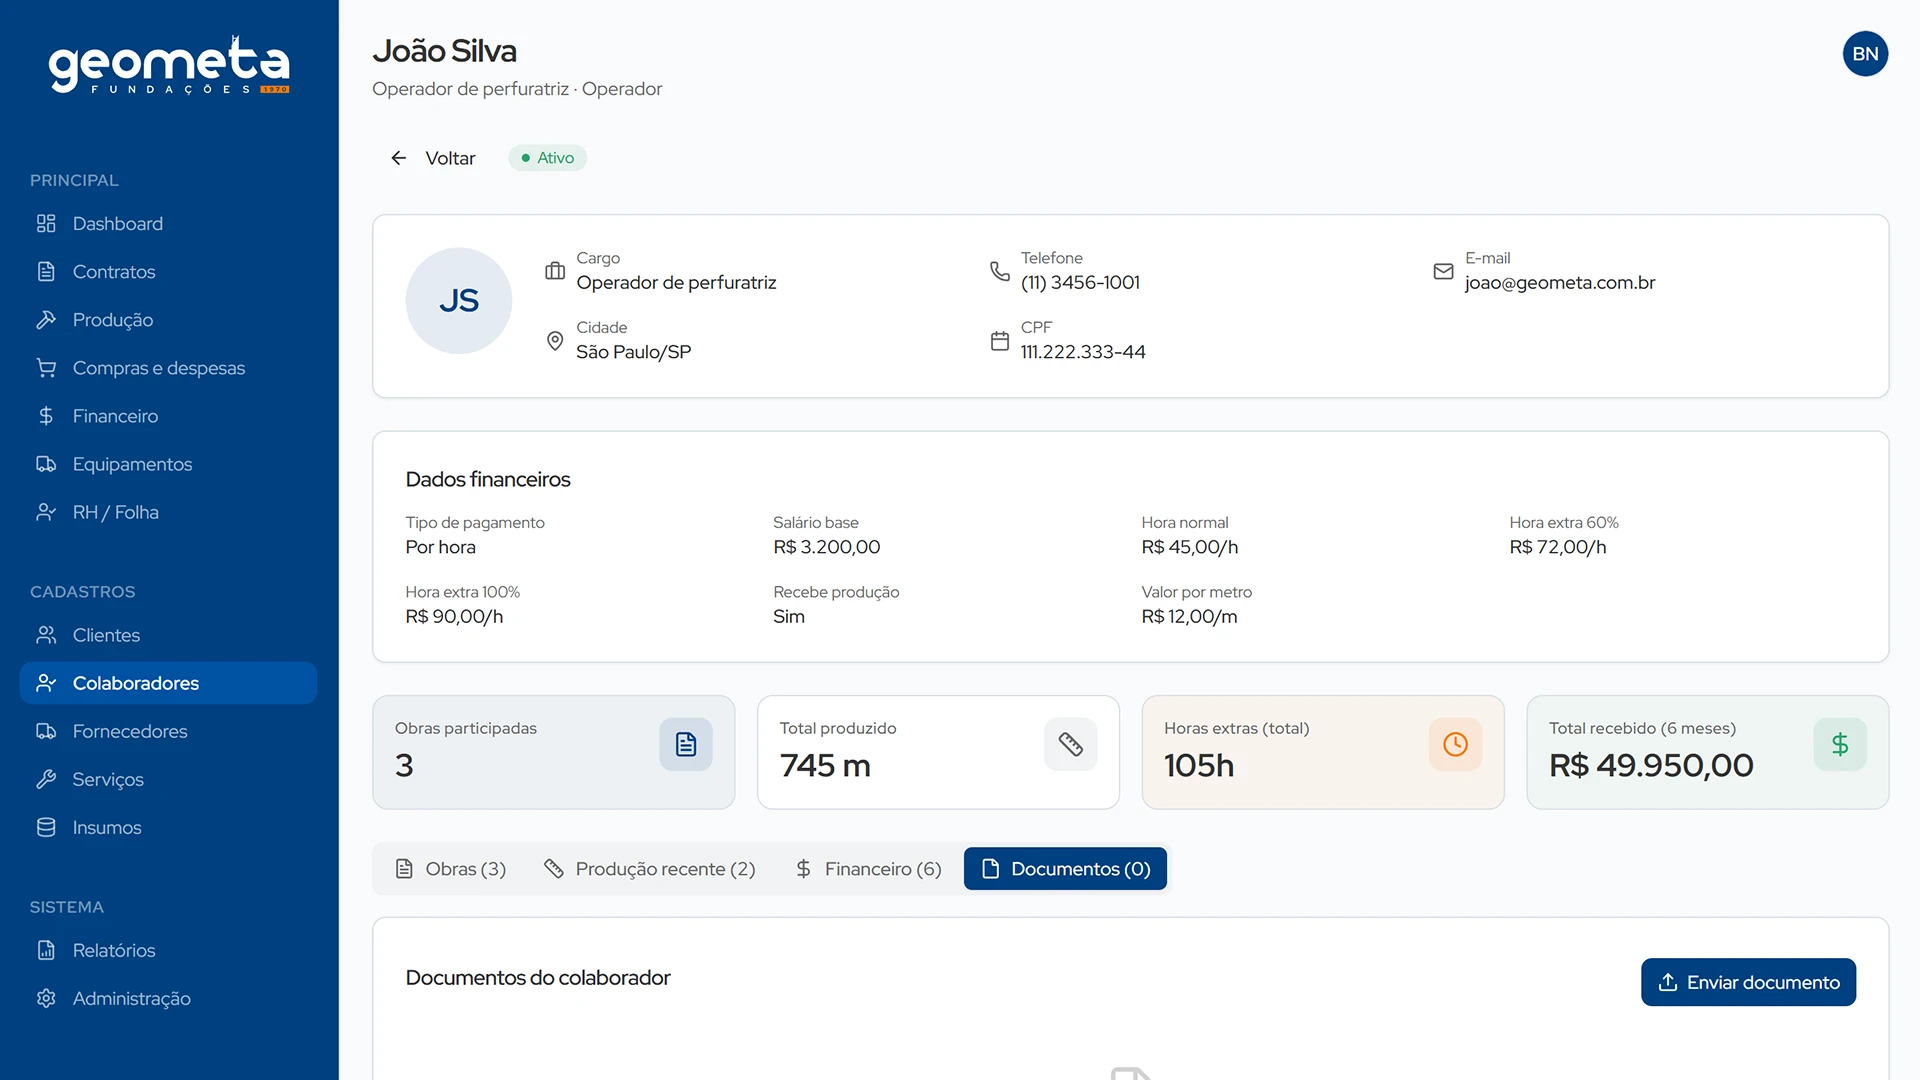
Task: Click the Equipamentos truck icon
Action: 46,464
